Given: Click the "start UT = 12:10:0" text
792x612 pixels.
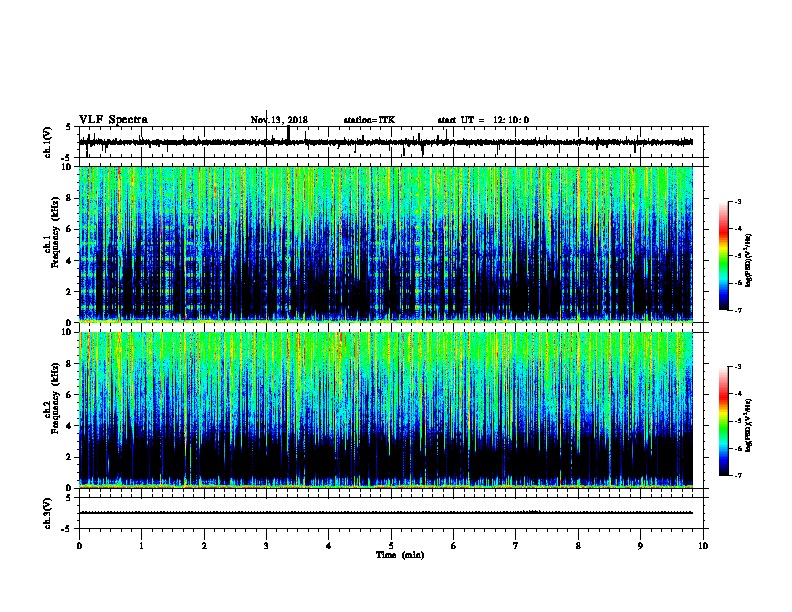Looking at the screenshot, I should (x=483, y=120).
